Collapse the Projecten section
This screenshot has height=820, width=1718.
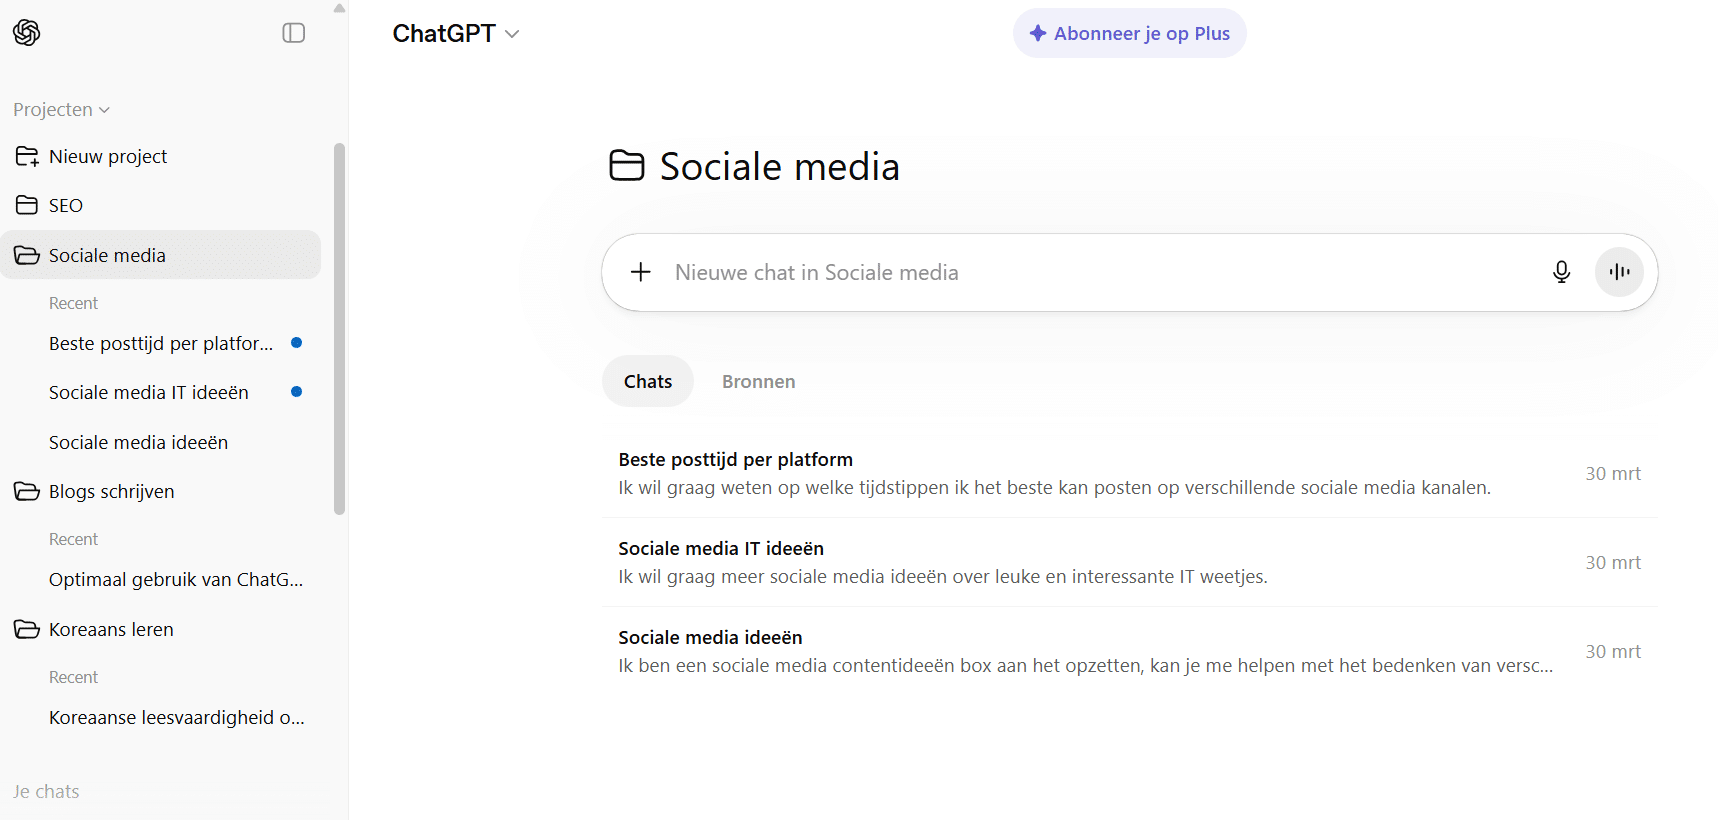pyautogui.click(x=61, y=110)
